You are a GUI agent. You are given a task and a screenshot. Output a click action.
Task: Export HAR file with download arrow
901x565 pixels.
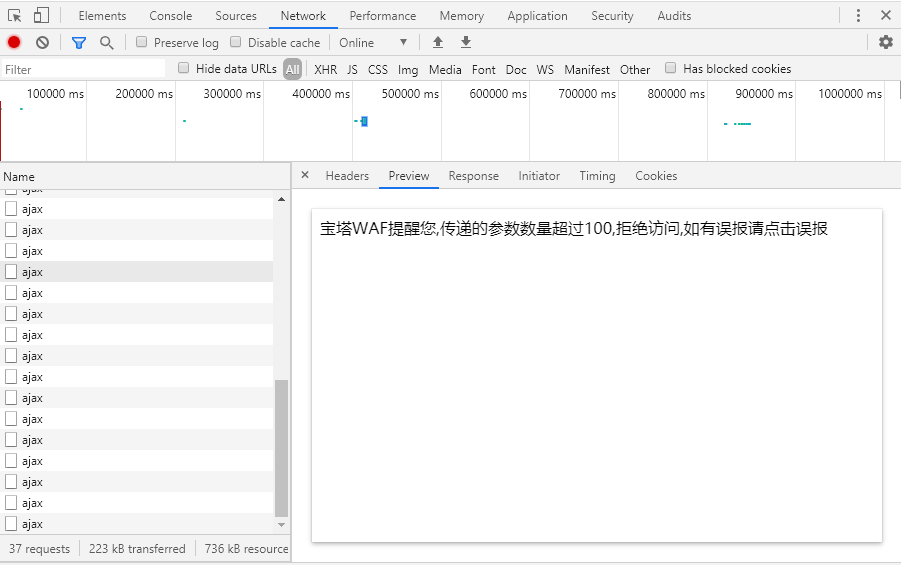point(465,42)
